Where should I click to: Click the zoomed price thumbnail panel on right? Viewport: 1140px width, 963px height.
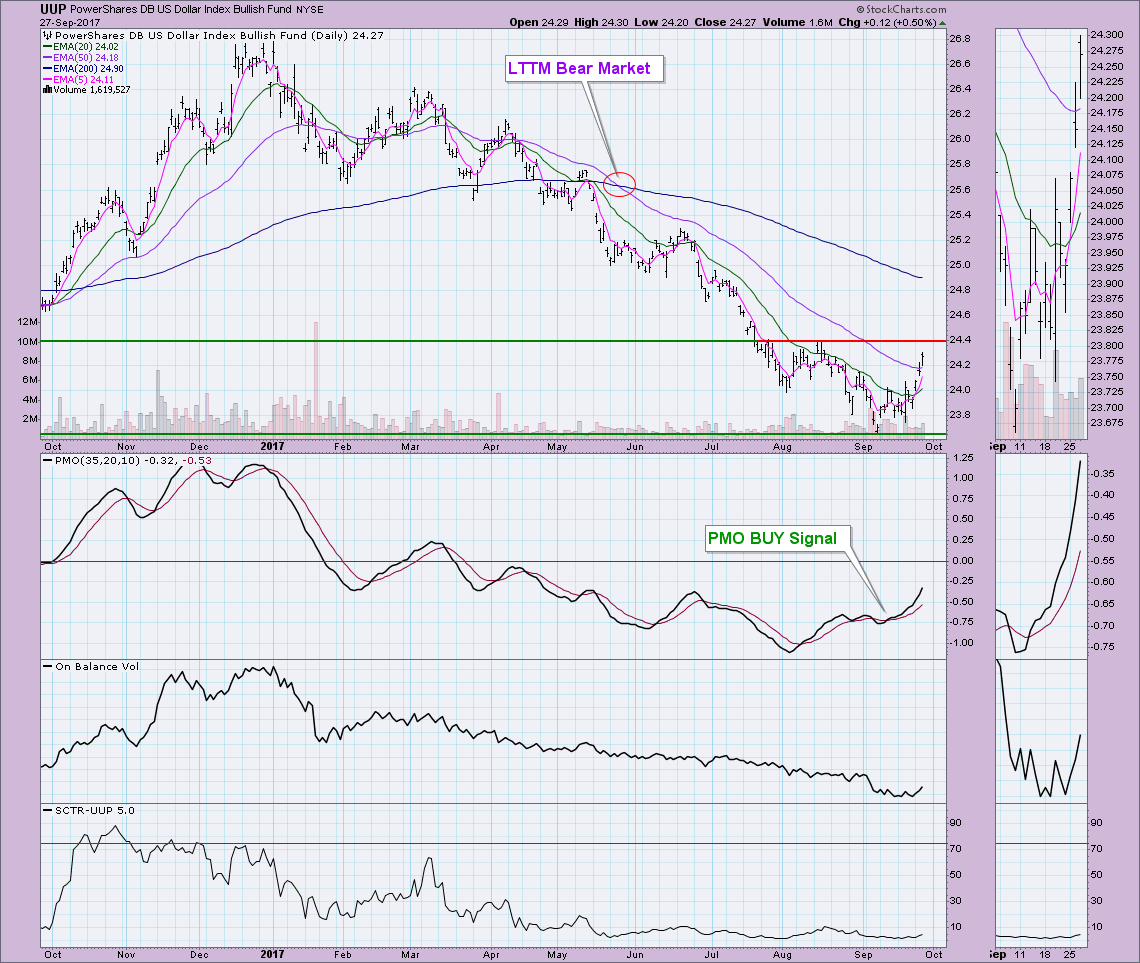1041,232
